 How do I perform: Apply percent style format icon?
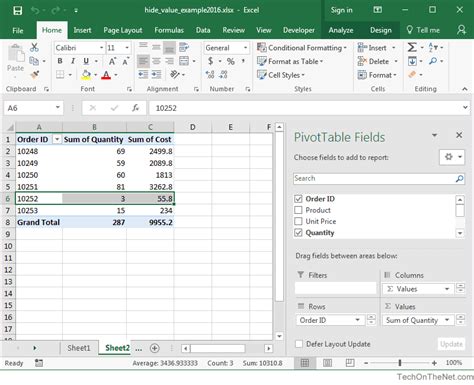tap(230, 61)
